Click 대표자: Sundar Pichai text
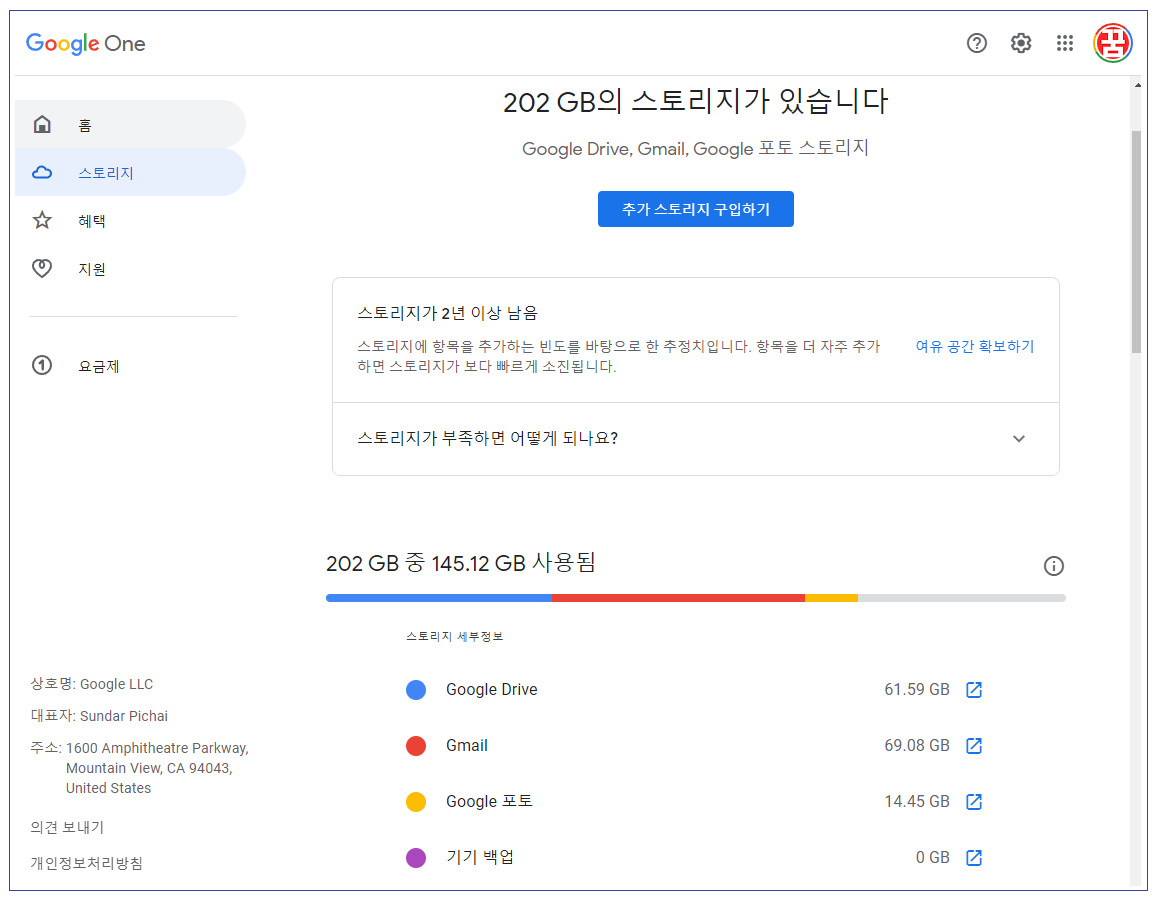The width and height of the screenshot is (1156, 901). click(99, 716)
